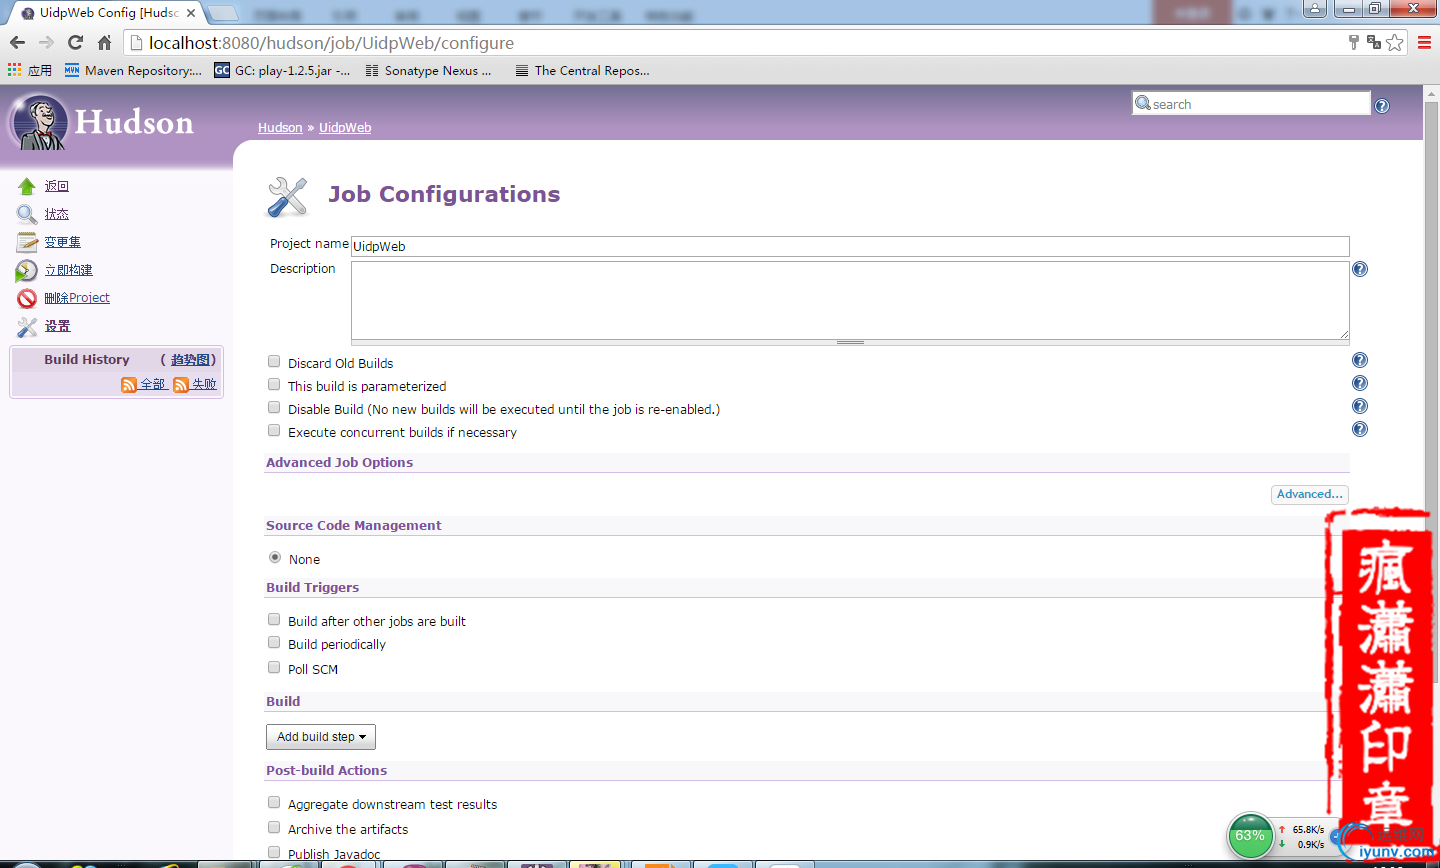Click the UidpWeb breadcrumb link

pyautogui.click(x=345, y=128)
